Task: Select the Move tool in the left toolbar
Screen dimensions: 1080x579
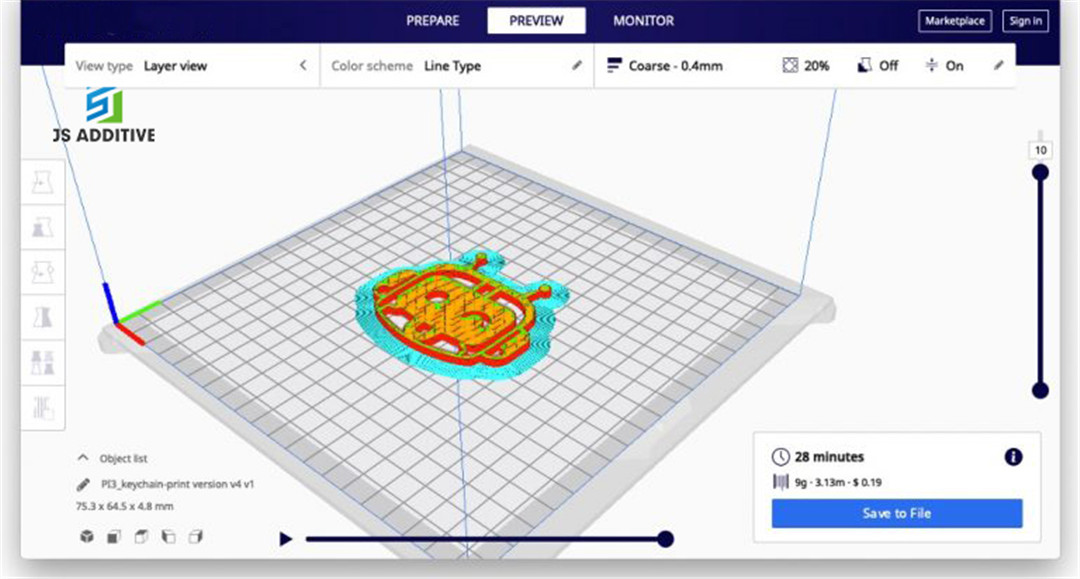Action: point(42,181)
